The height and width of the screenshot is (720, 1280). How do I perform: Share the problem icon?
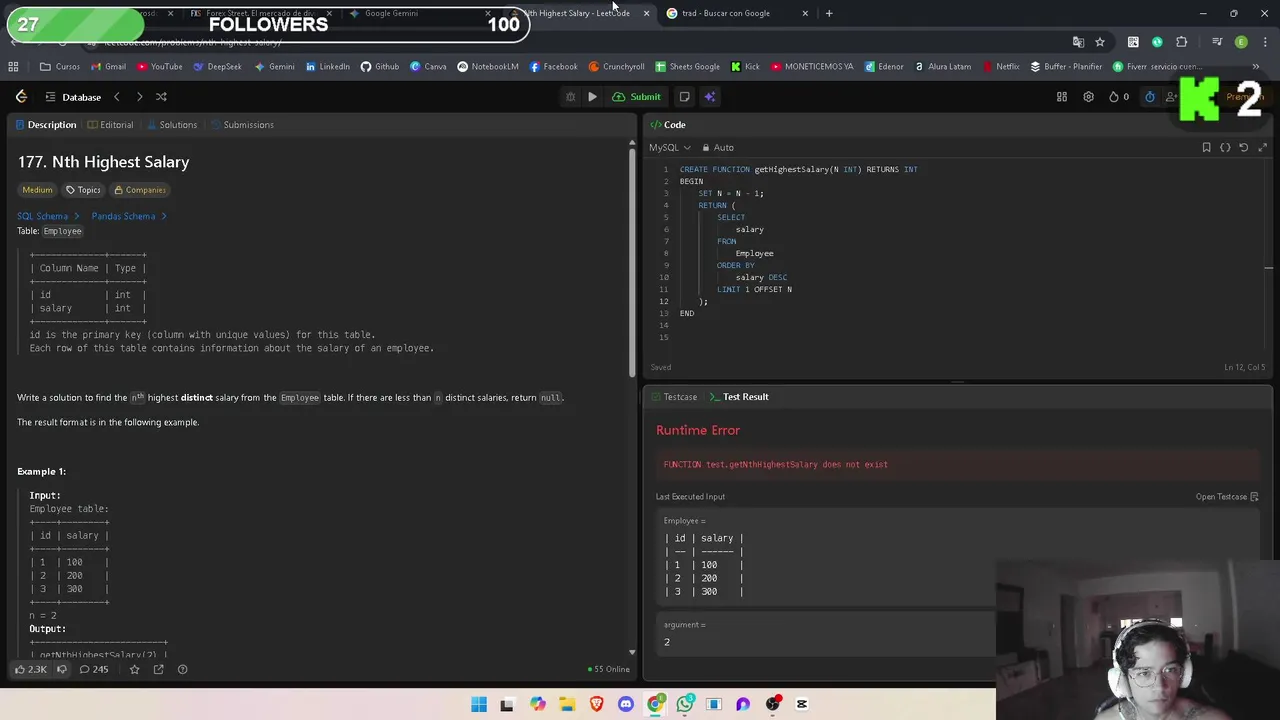coord(158,669)
